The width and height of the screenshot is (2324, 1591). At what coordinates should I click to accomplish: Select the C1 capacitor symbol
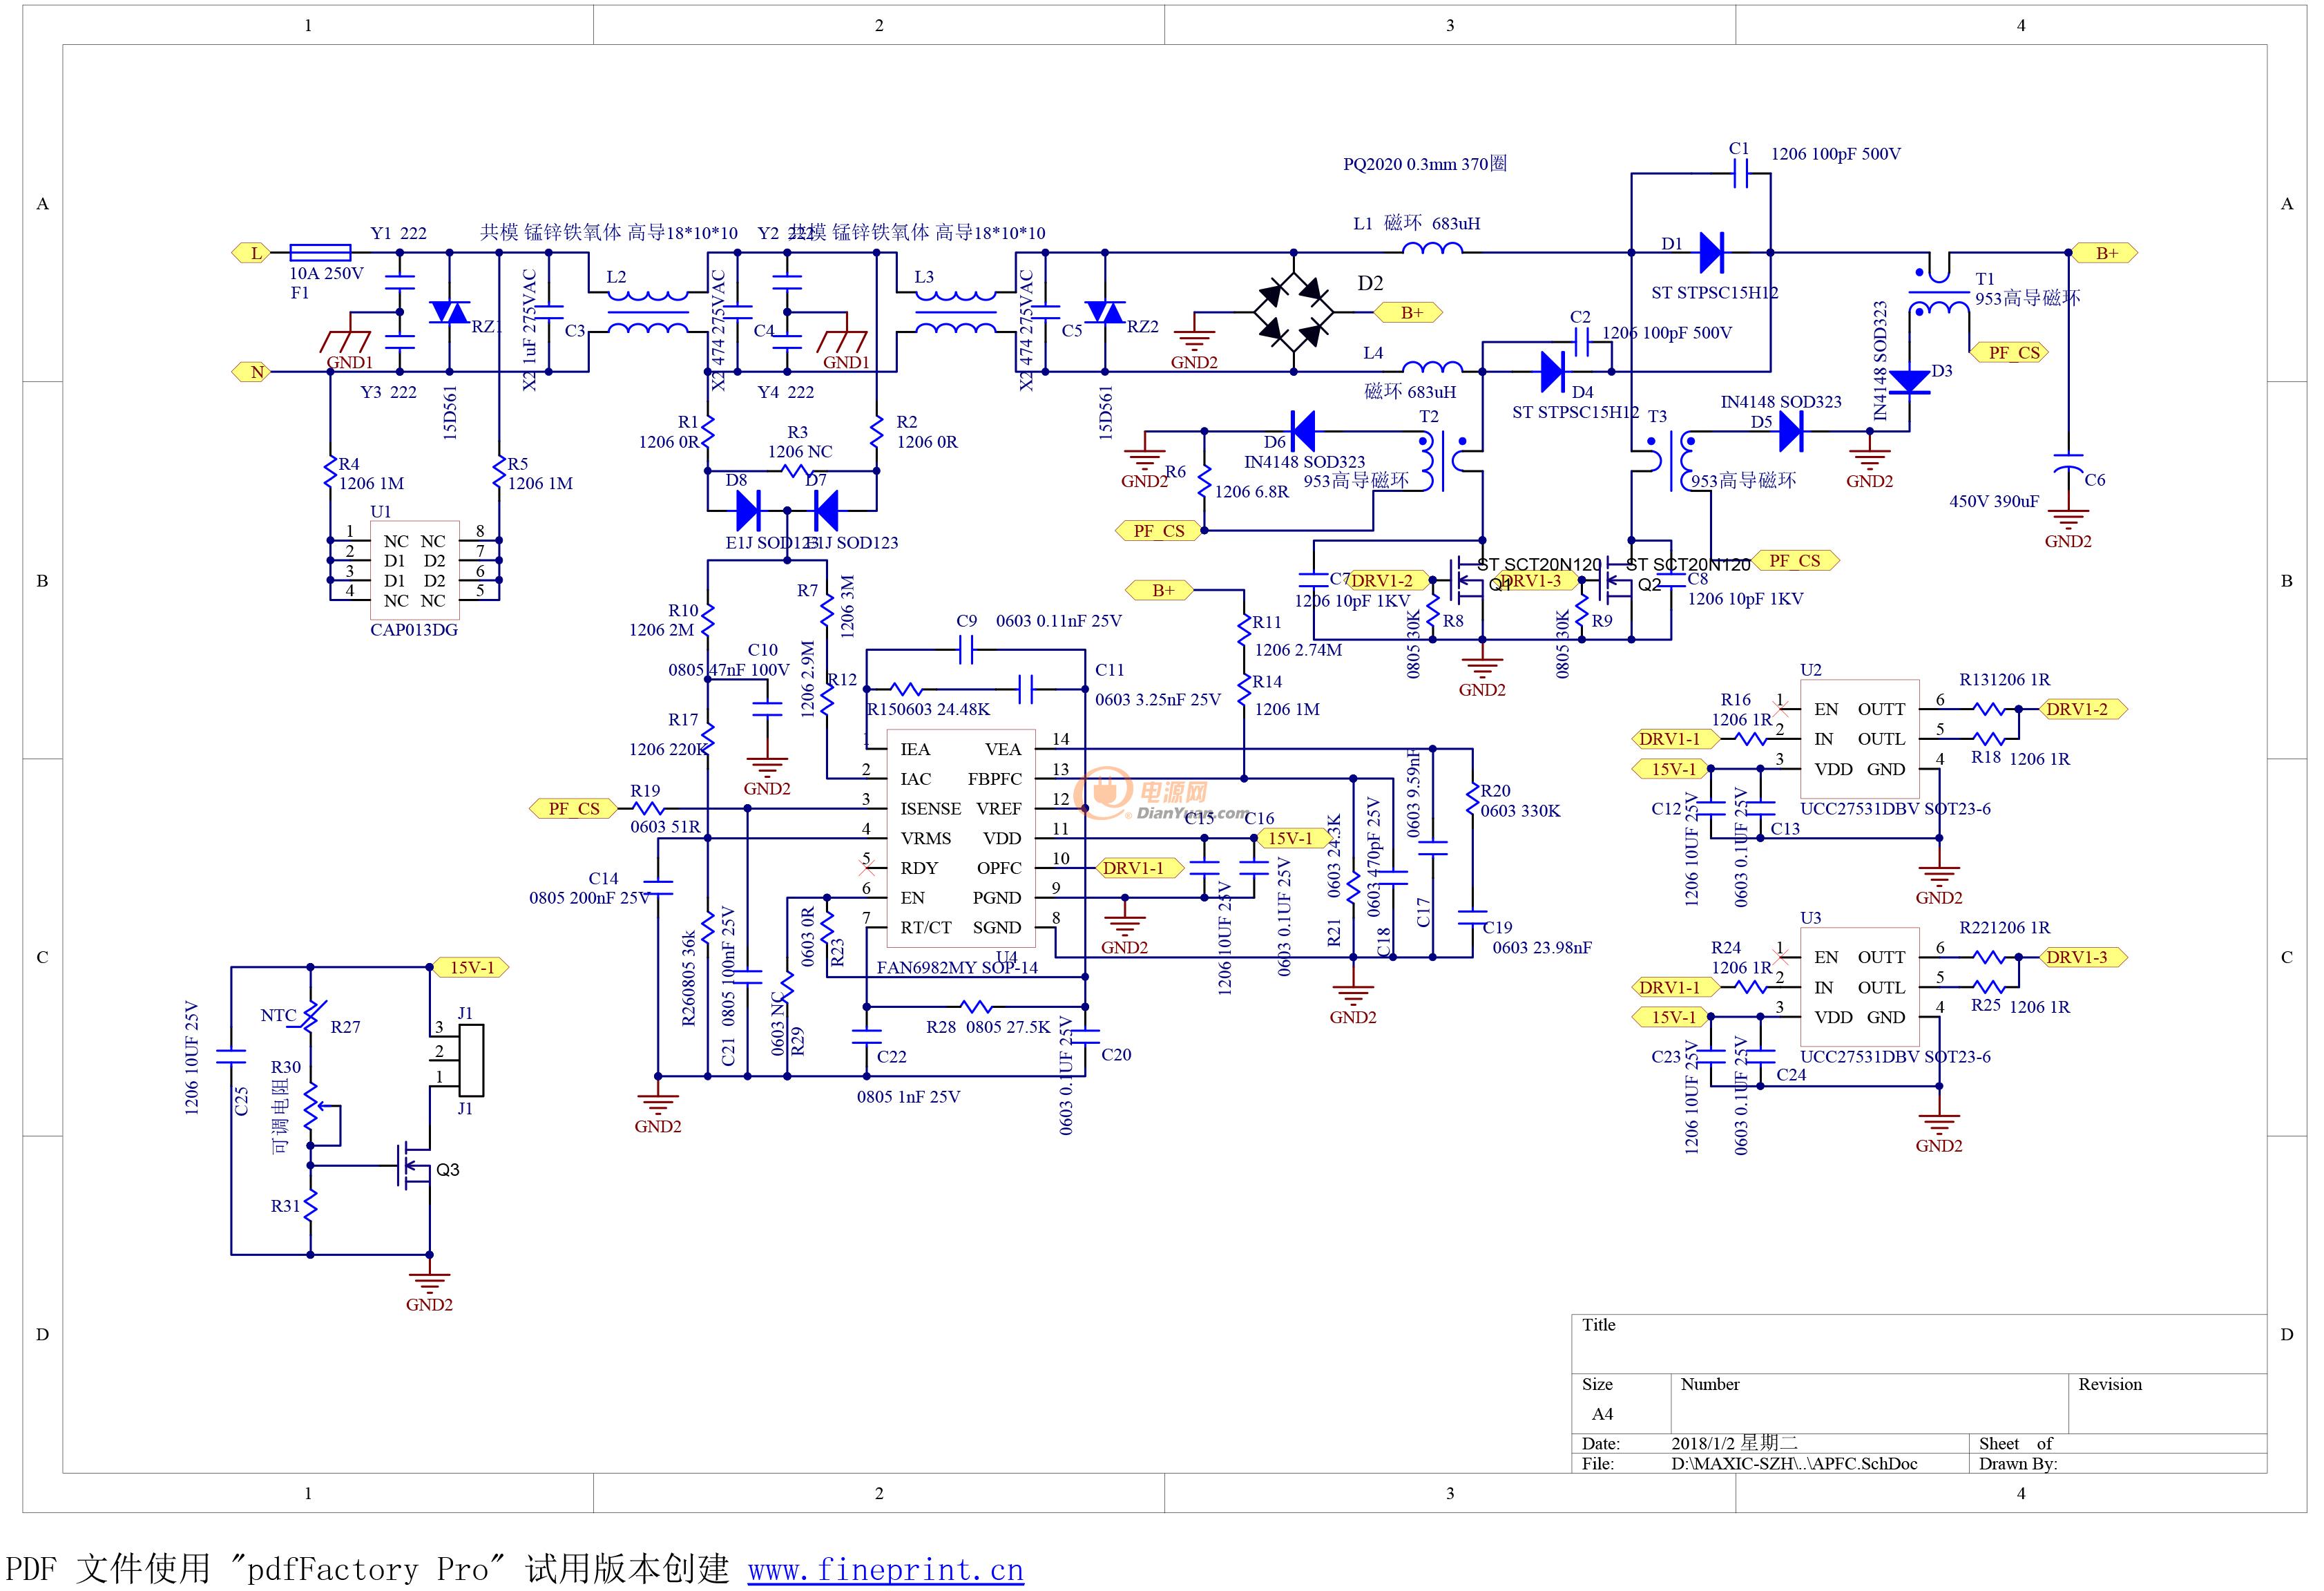coord(1741,174)
